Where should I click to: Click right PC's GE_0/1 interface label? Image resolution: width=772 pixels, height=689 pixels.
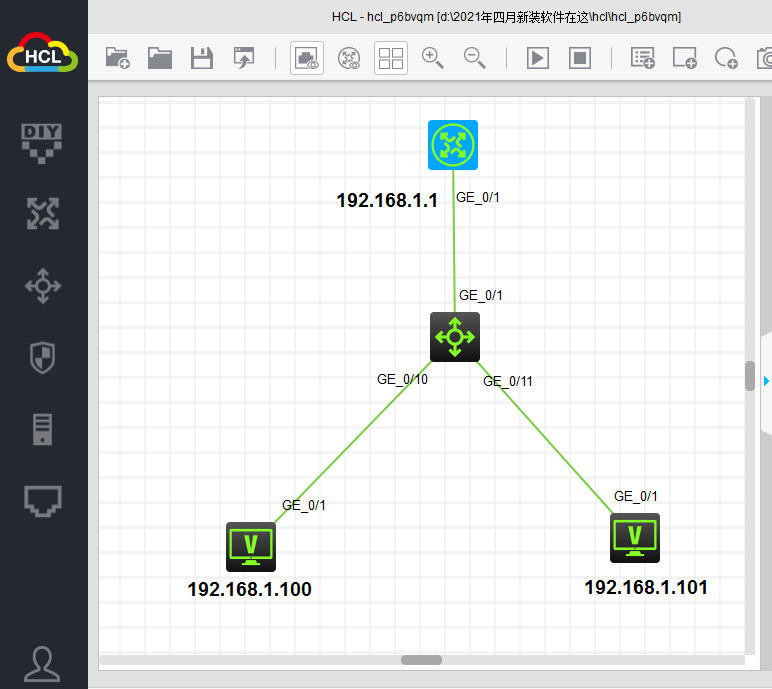pyautogui.click(x=636, y=496)
